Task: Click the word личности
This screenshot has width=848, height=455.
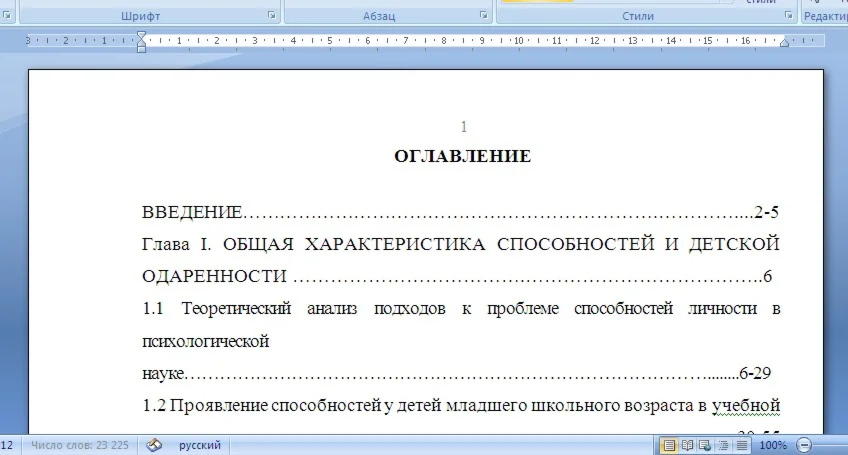Action: (x=722, y=308)
